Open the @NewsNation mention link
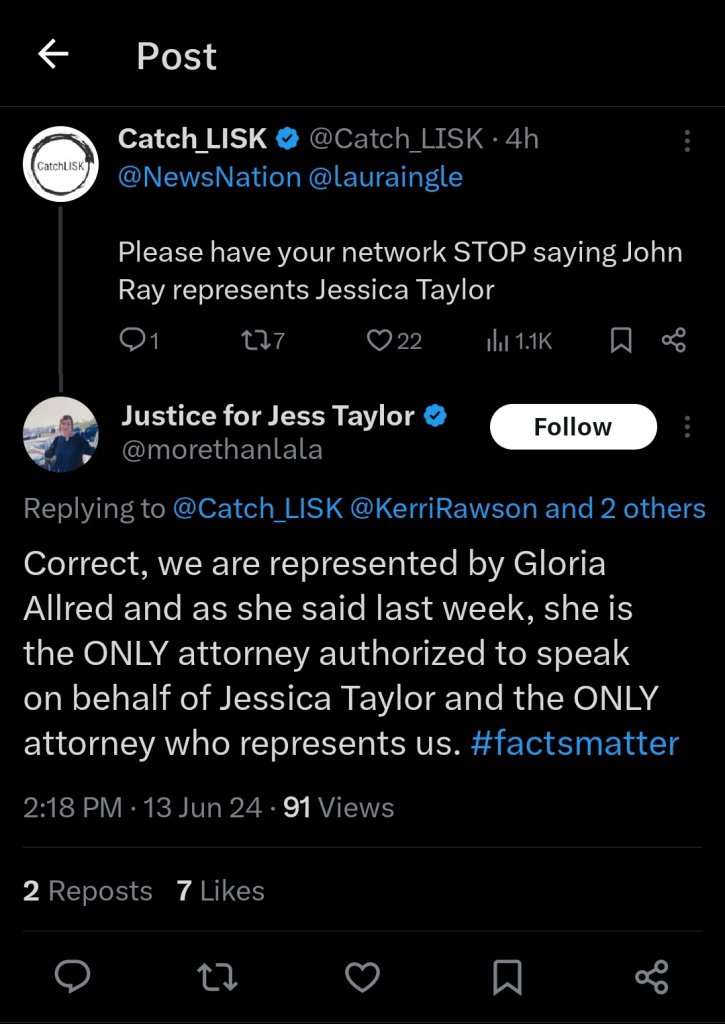The image size is (725, 1024). click(209, 177)
